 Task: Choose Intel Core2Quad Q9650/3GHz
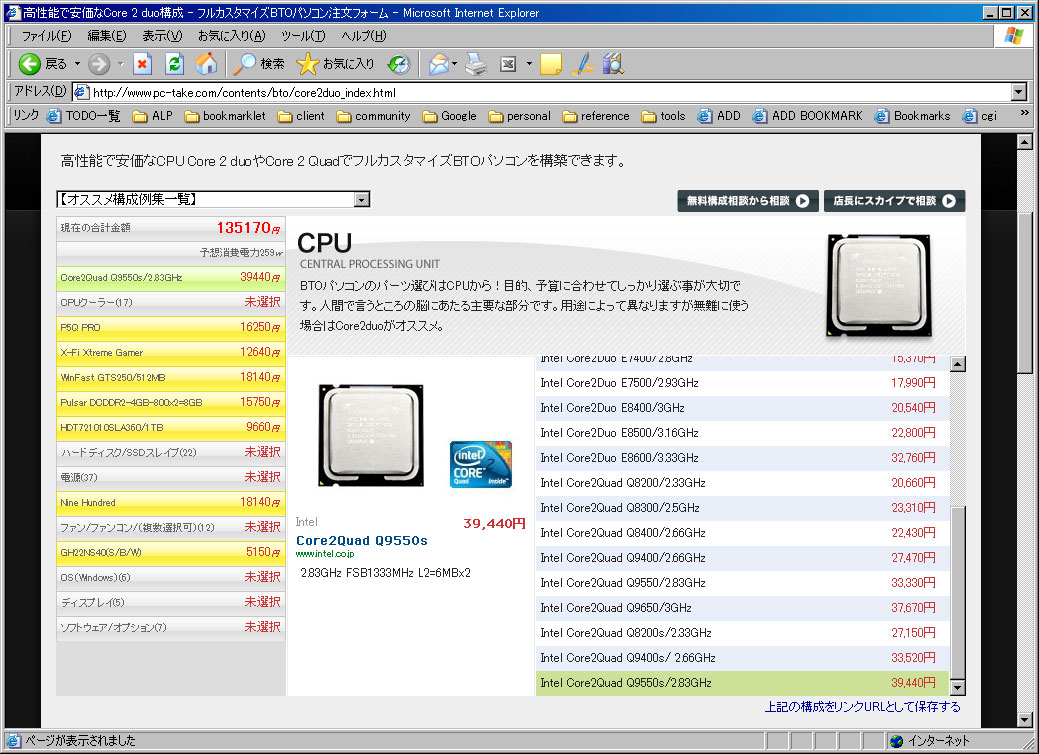coord(742,608)
